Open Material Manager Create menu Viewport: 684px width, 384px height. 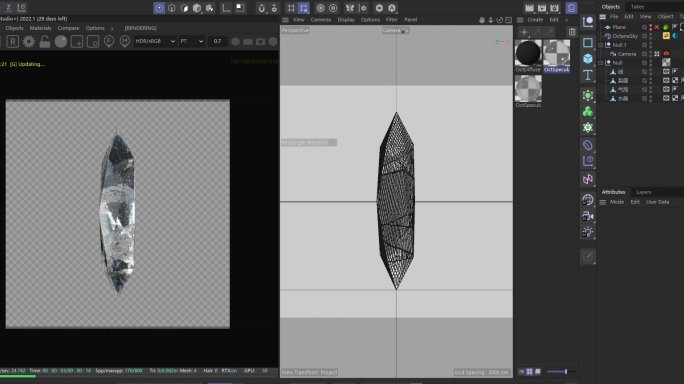[x=535, y=20]
